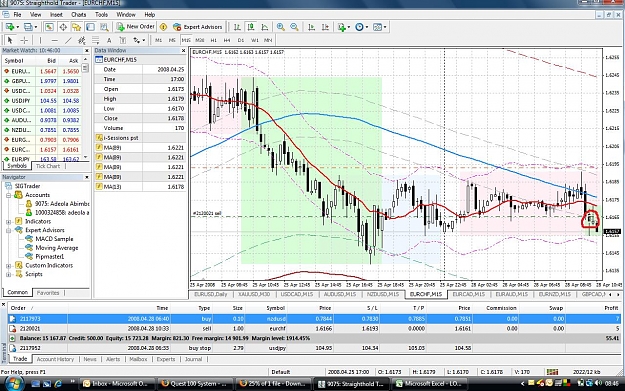The width and height of the screenshot is (625, 391).
Task: Select the Fibonacci Retracement tool
Action: [x=95, y=40]
